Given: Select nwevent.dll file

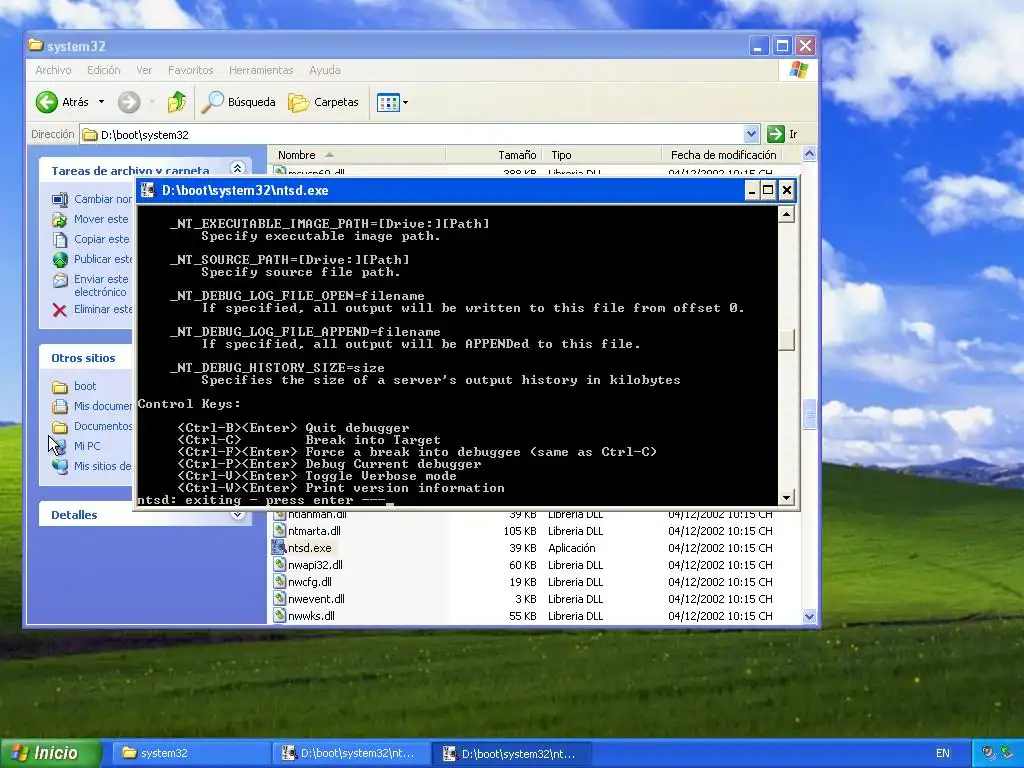Looking at the screenshot, I should (316, 599).
